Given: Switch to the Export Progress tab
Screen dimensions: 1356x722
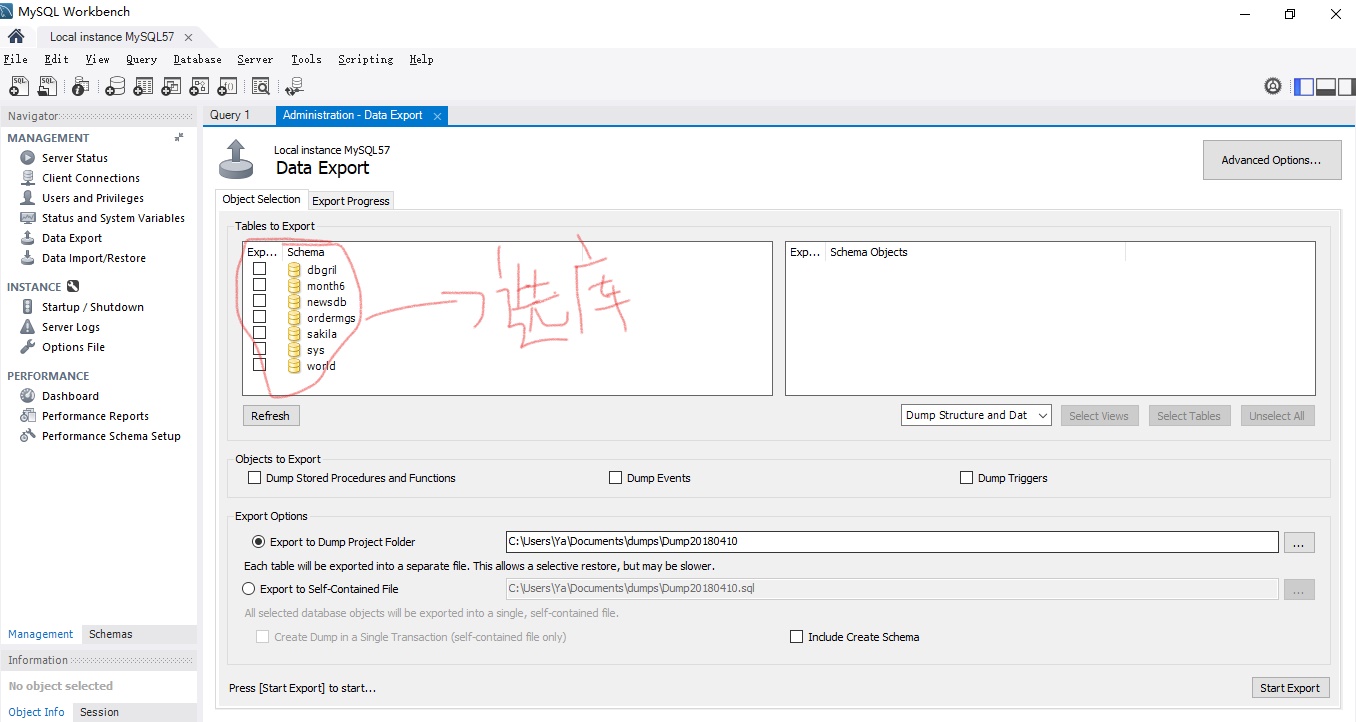Looking at the screenshot, I should click(351, 201).
